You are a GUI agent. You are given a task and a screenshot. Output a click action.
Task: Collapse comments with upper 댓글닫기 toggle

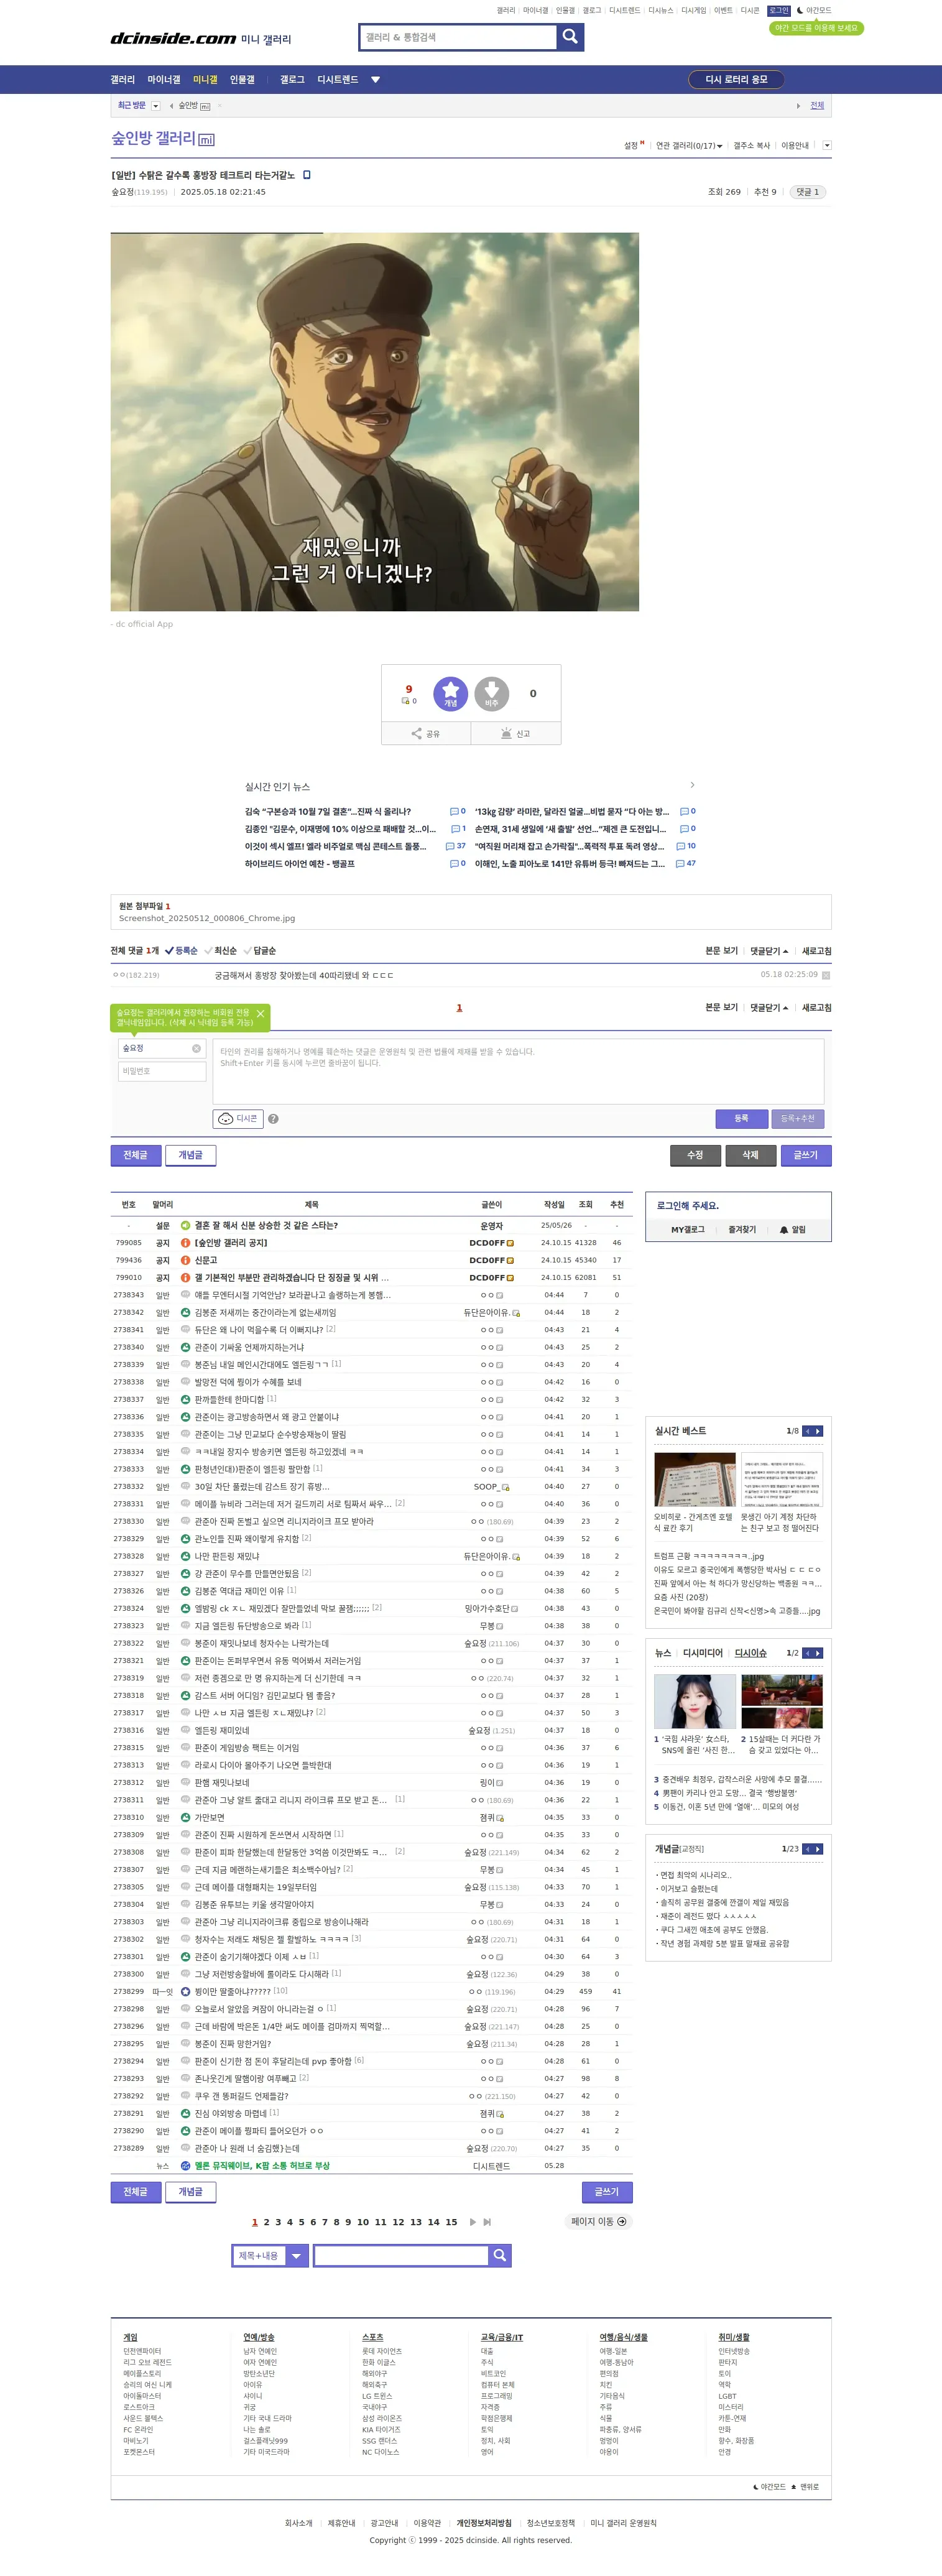[x=769, y=951]
